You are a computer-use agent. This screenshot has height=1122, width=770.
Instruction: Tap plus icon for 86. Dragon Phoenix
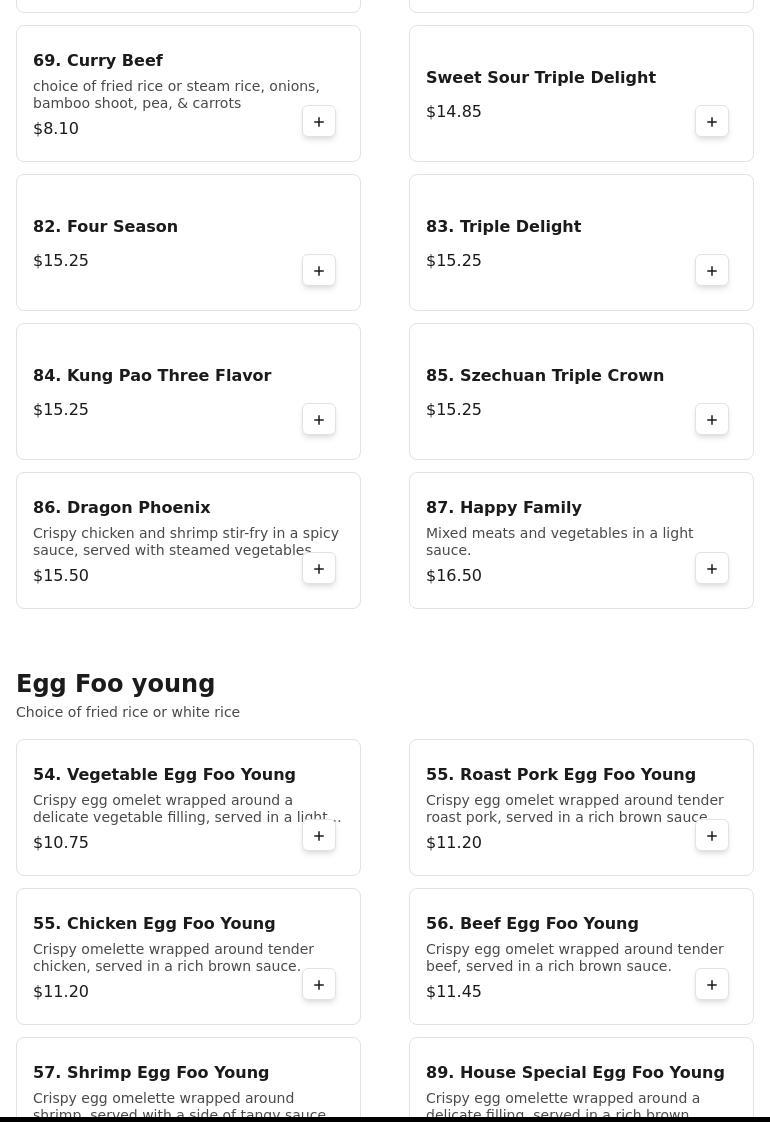319,569
